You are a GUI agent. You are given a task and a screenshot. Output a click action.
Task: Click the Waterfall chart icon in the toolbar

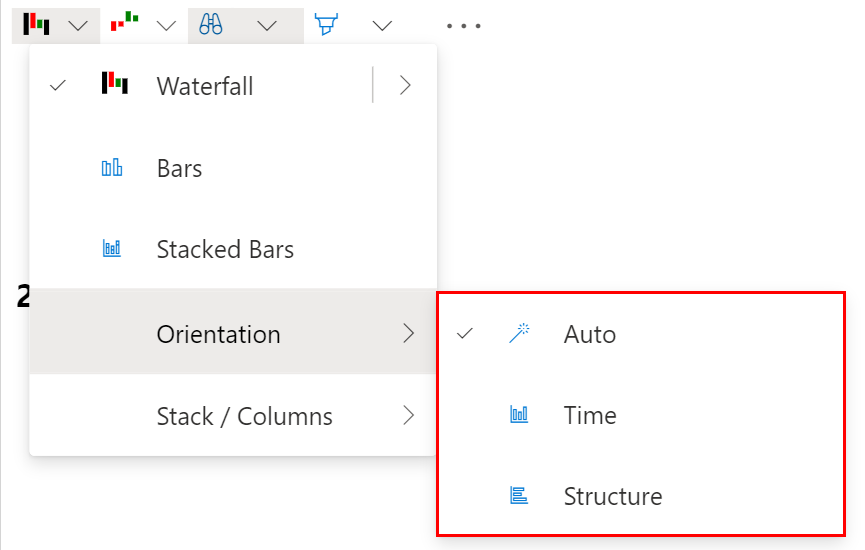37,25
